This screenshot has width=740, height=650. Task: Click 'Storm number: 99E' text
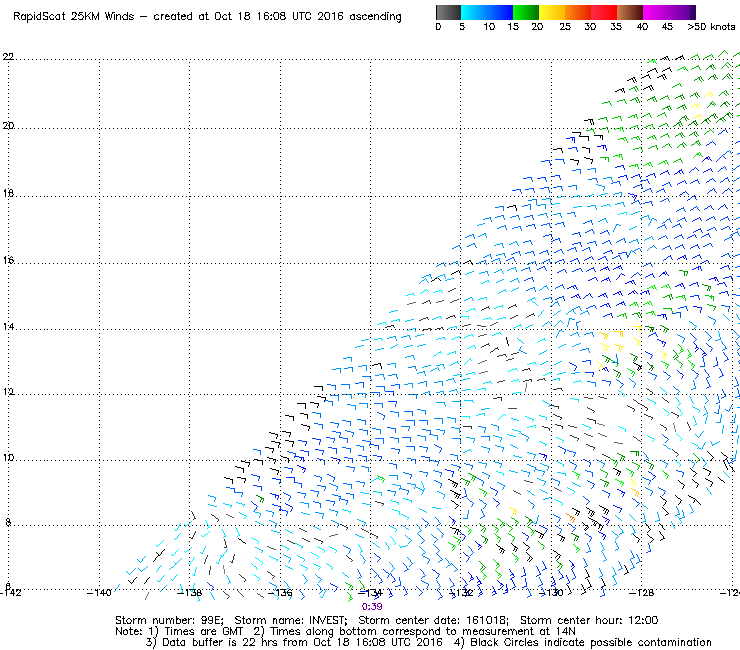point(169,620)
